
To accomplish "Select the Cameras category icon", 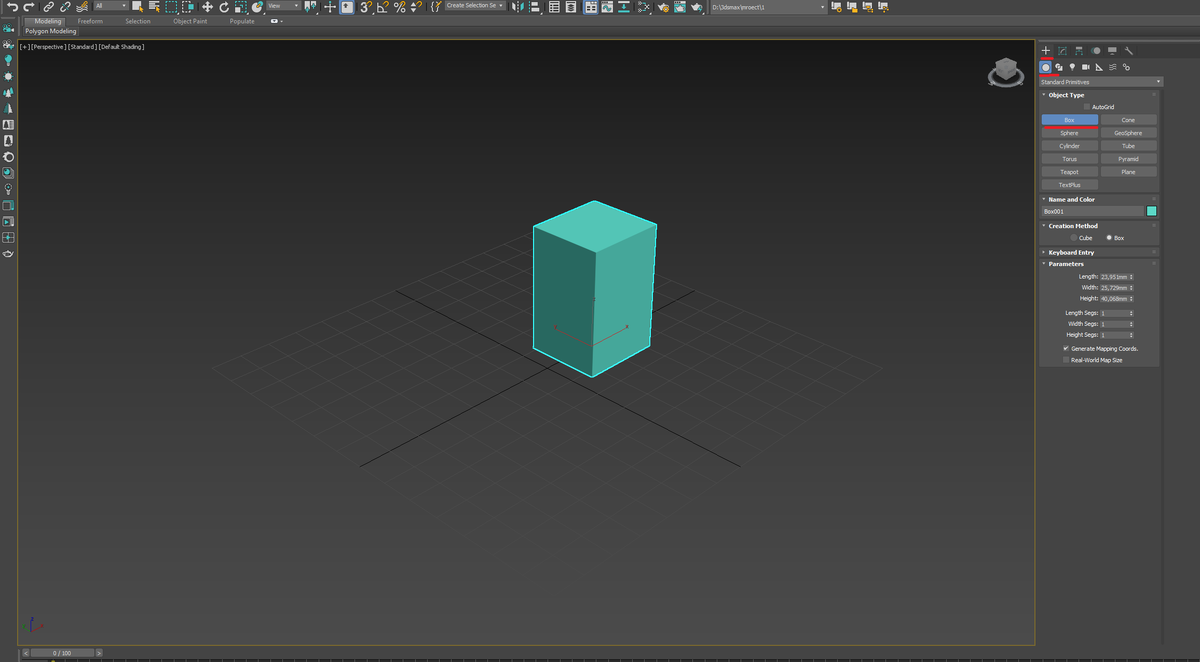I will click(x=1086, y=67).
